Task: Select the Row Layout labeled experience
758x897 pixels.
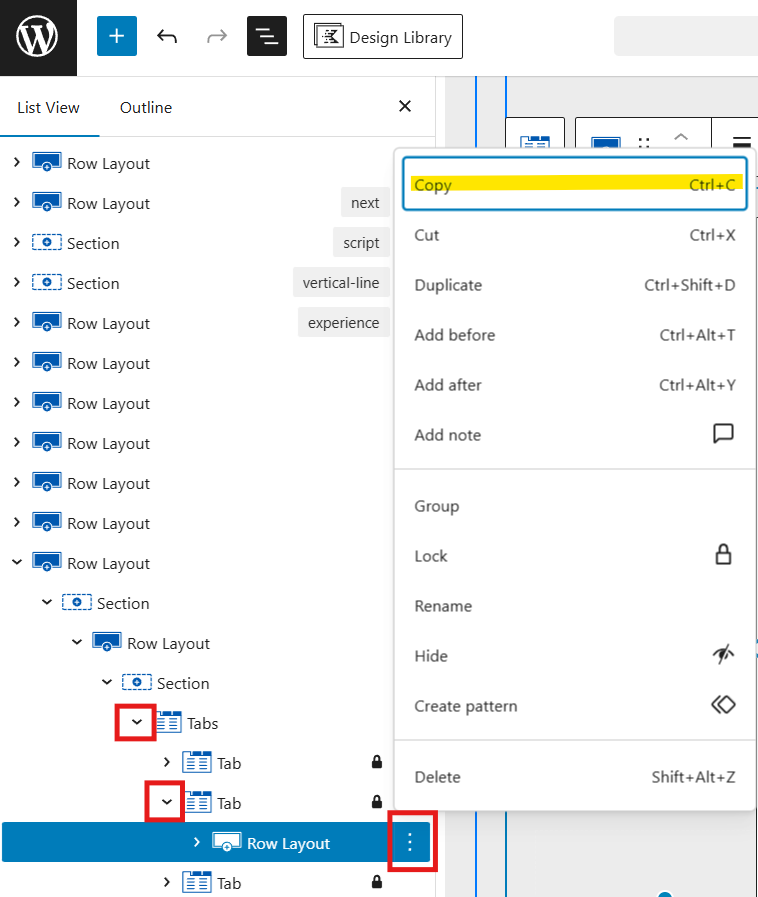Action: coord(108,323)
